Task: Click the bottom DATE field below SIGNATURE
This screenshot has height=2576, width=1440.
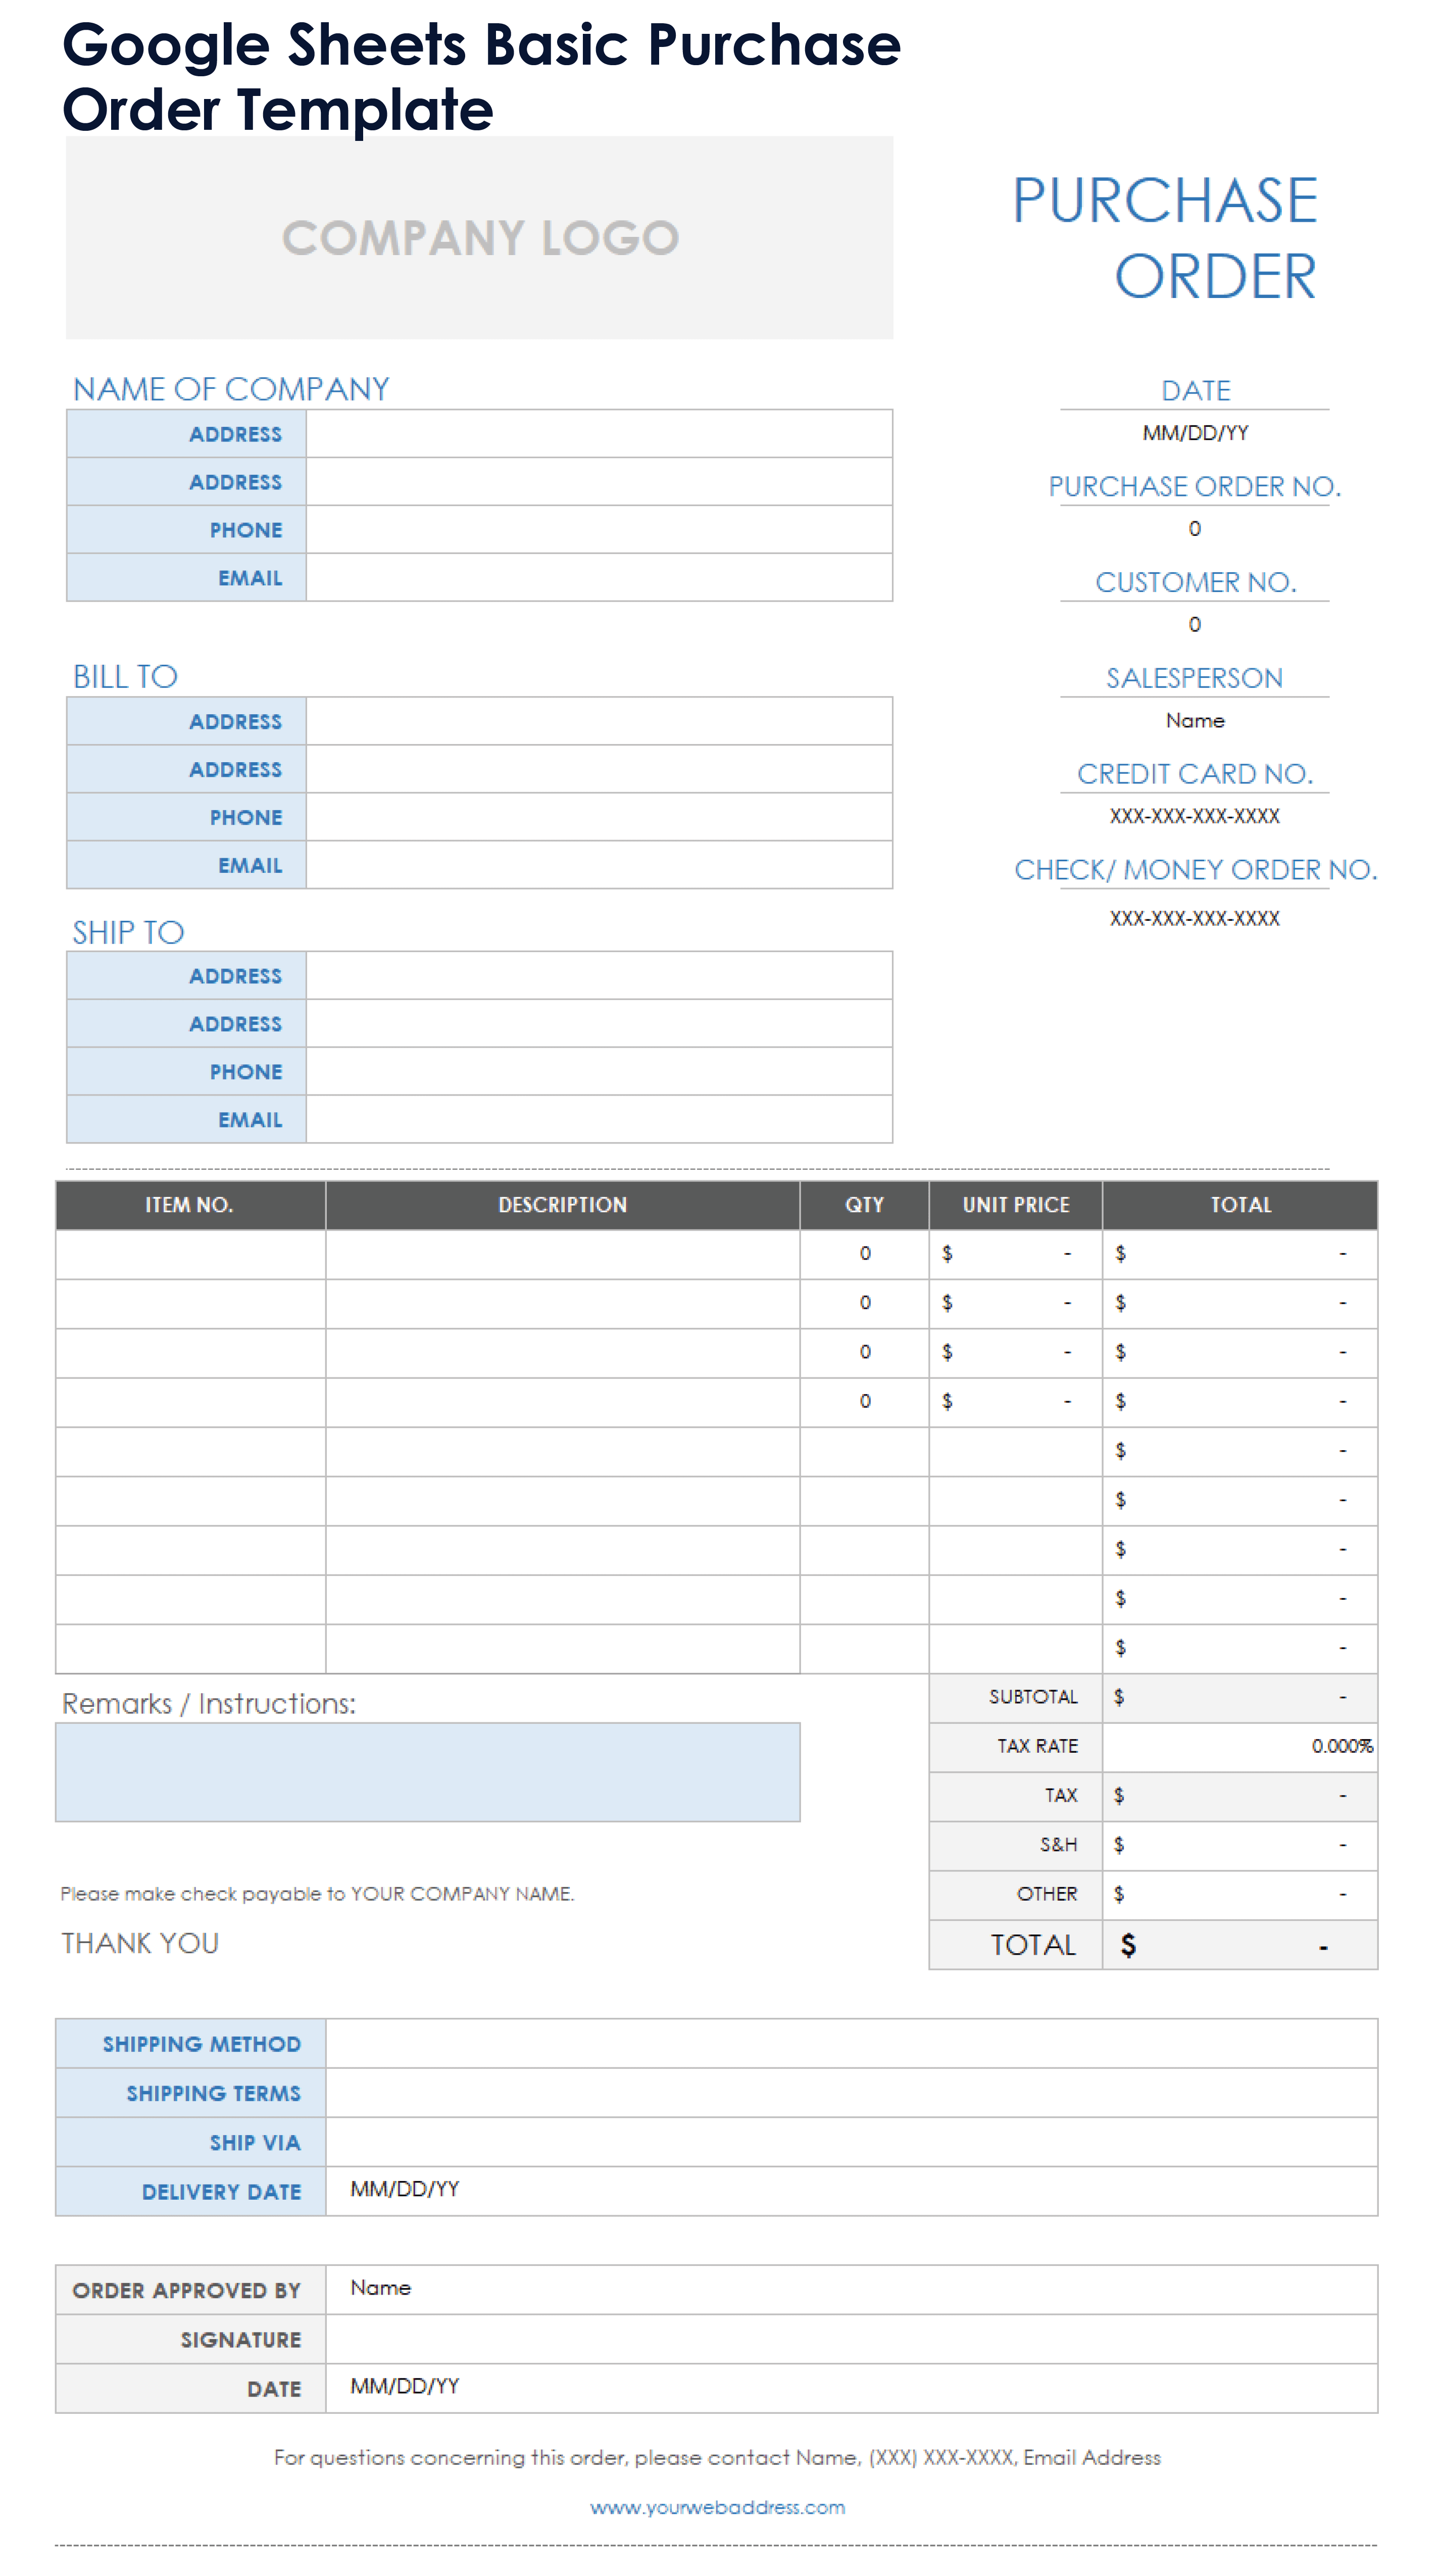Action: [x=852, y=2388]
